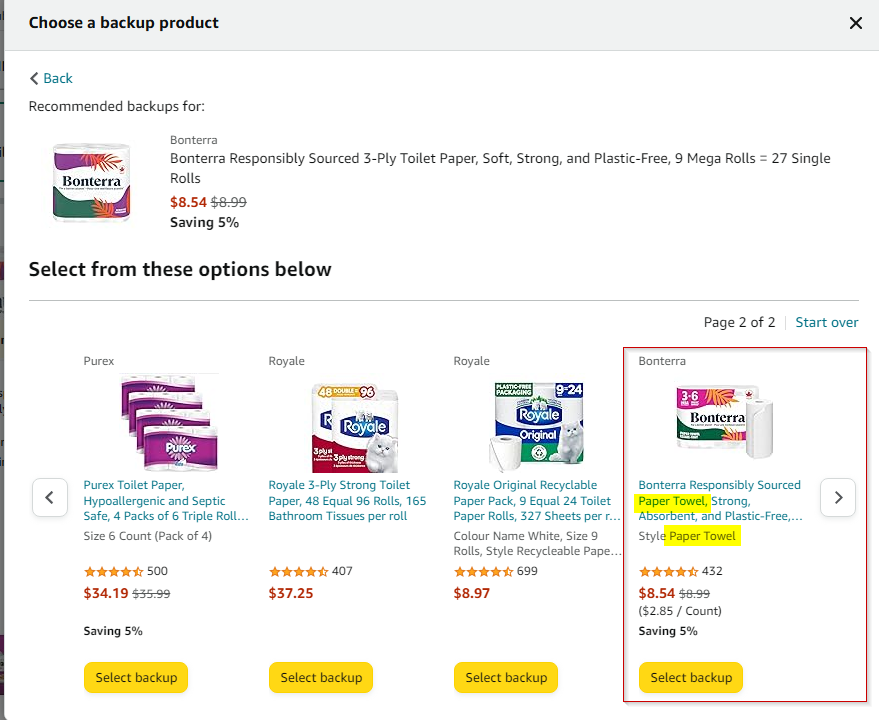Open Royale 3-Ply Strong Toilet Paper title
This screenshot has height=720, width=879.
coord(346,500)
